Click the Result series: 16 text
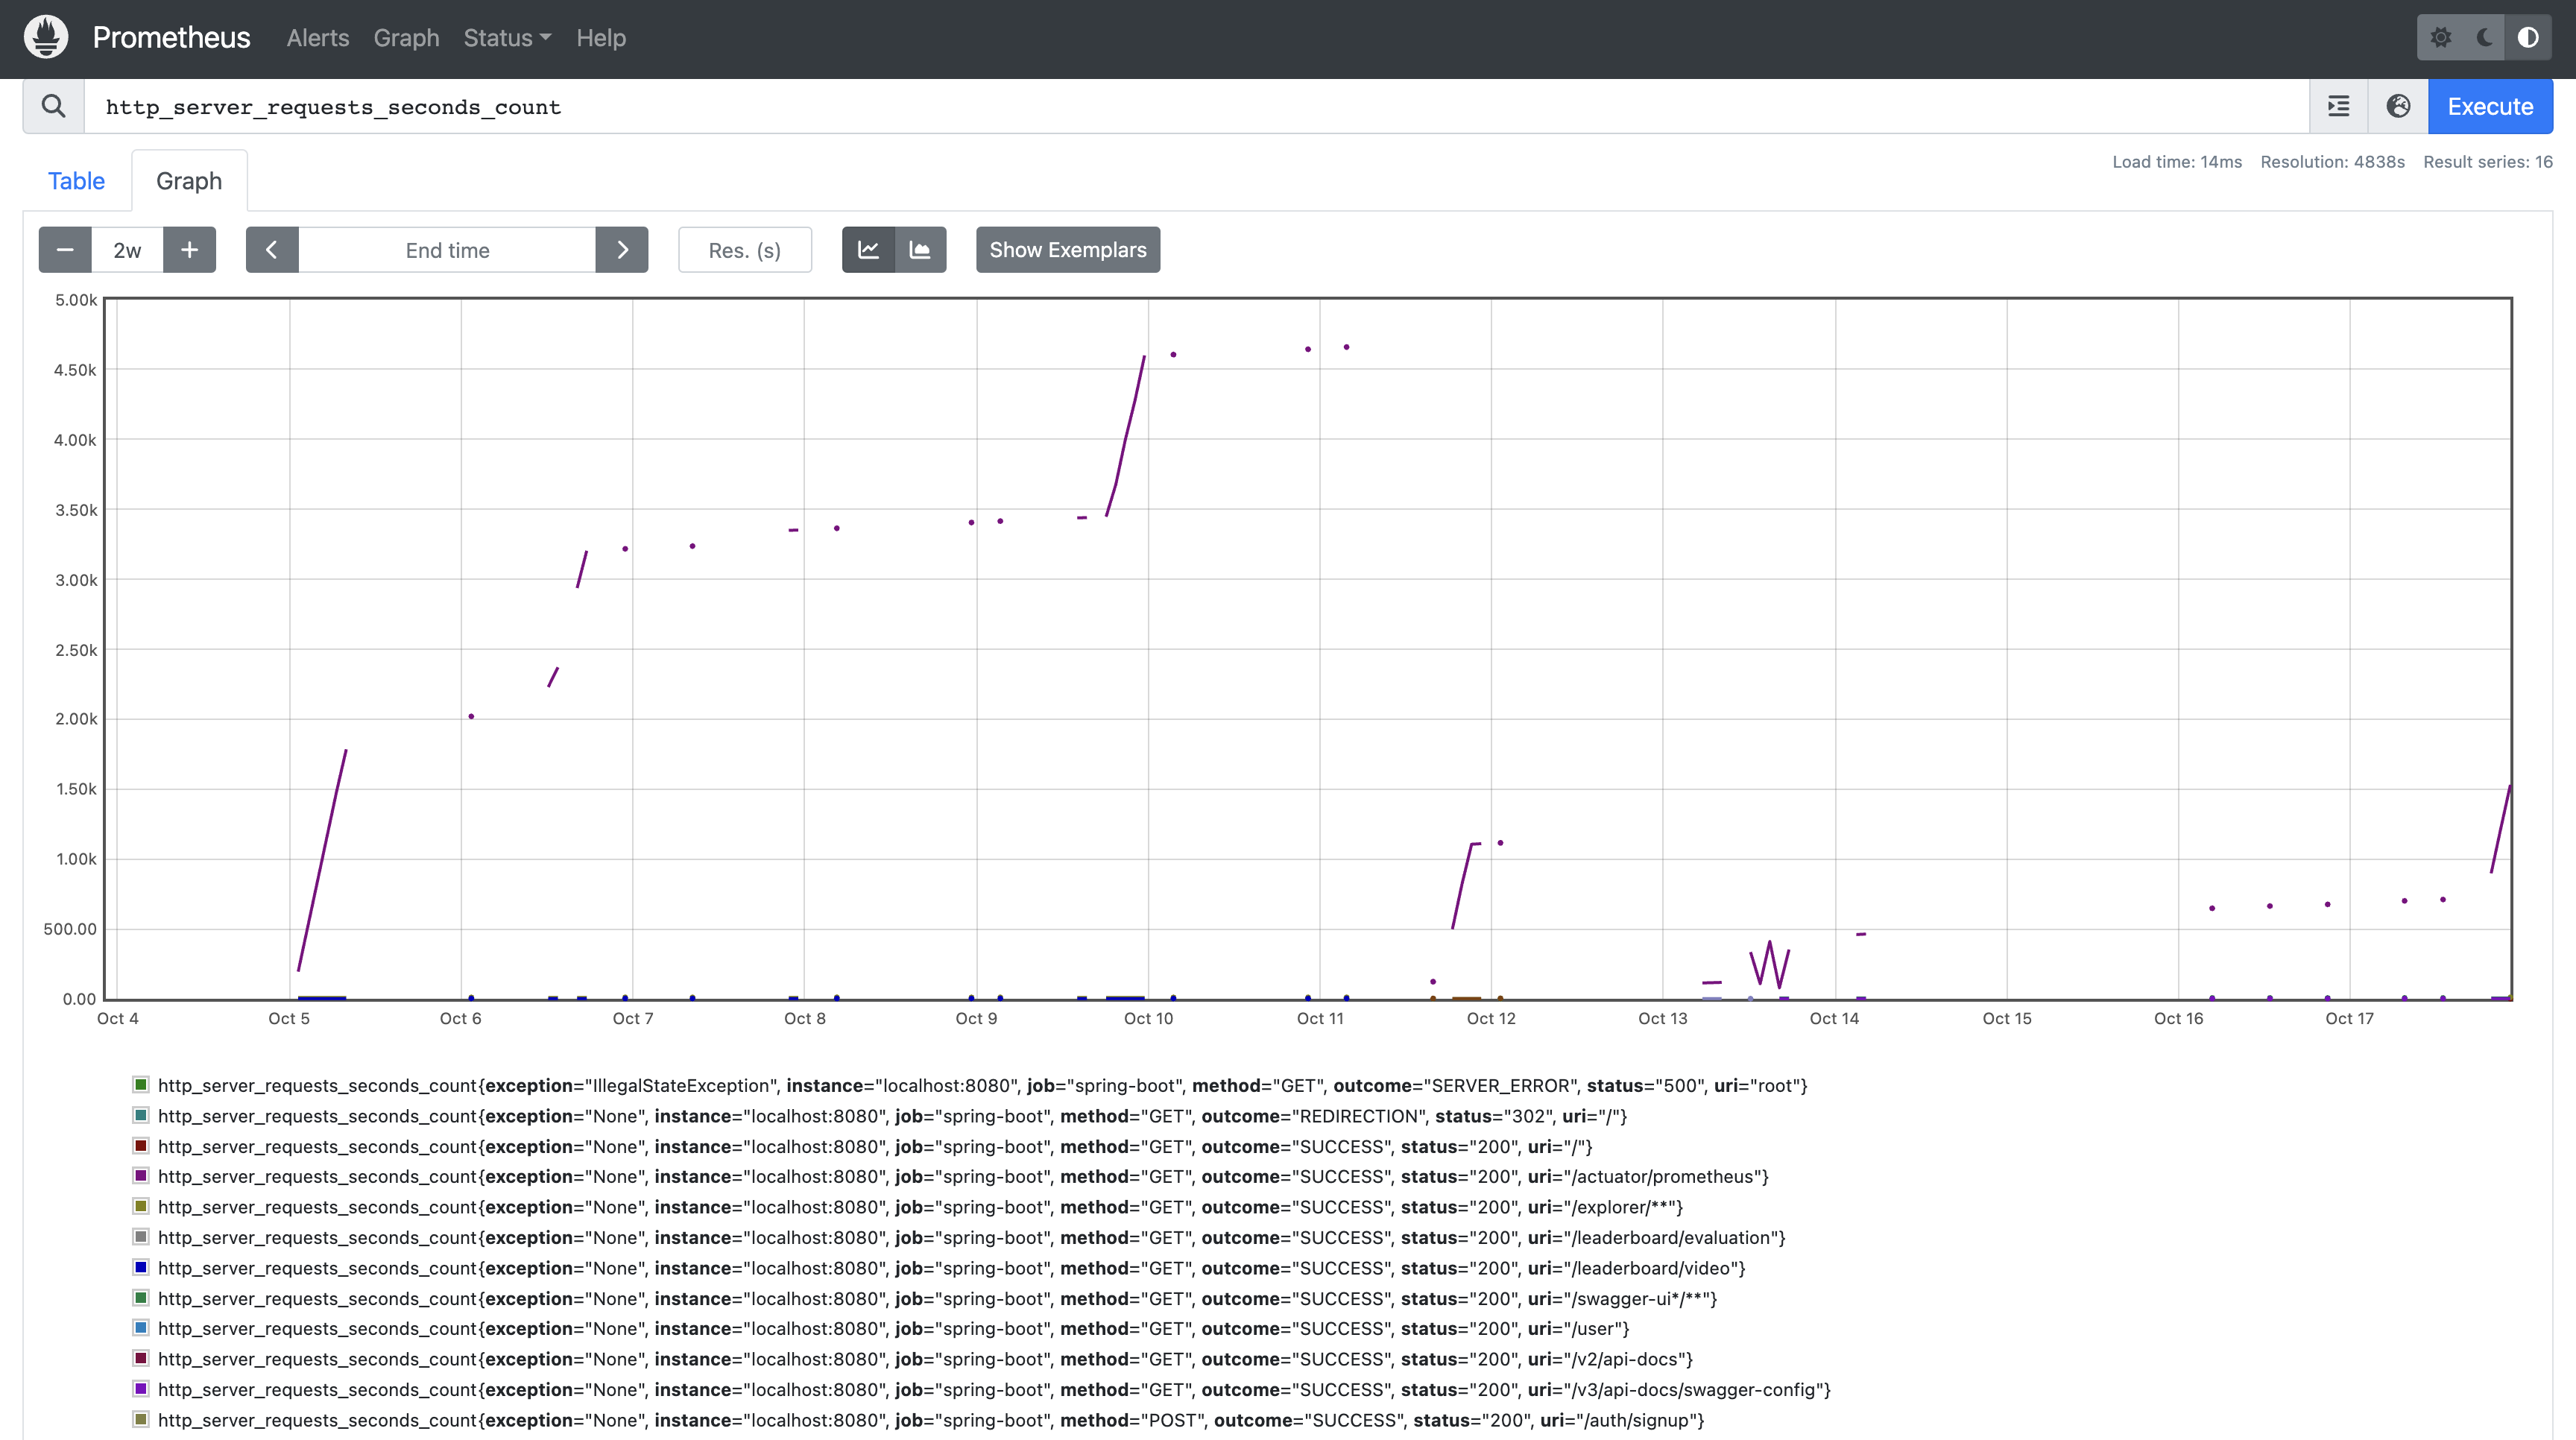Screen dimensions: 2576x1440 point(2488,162)
